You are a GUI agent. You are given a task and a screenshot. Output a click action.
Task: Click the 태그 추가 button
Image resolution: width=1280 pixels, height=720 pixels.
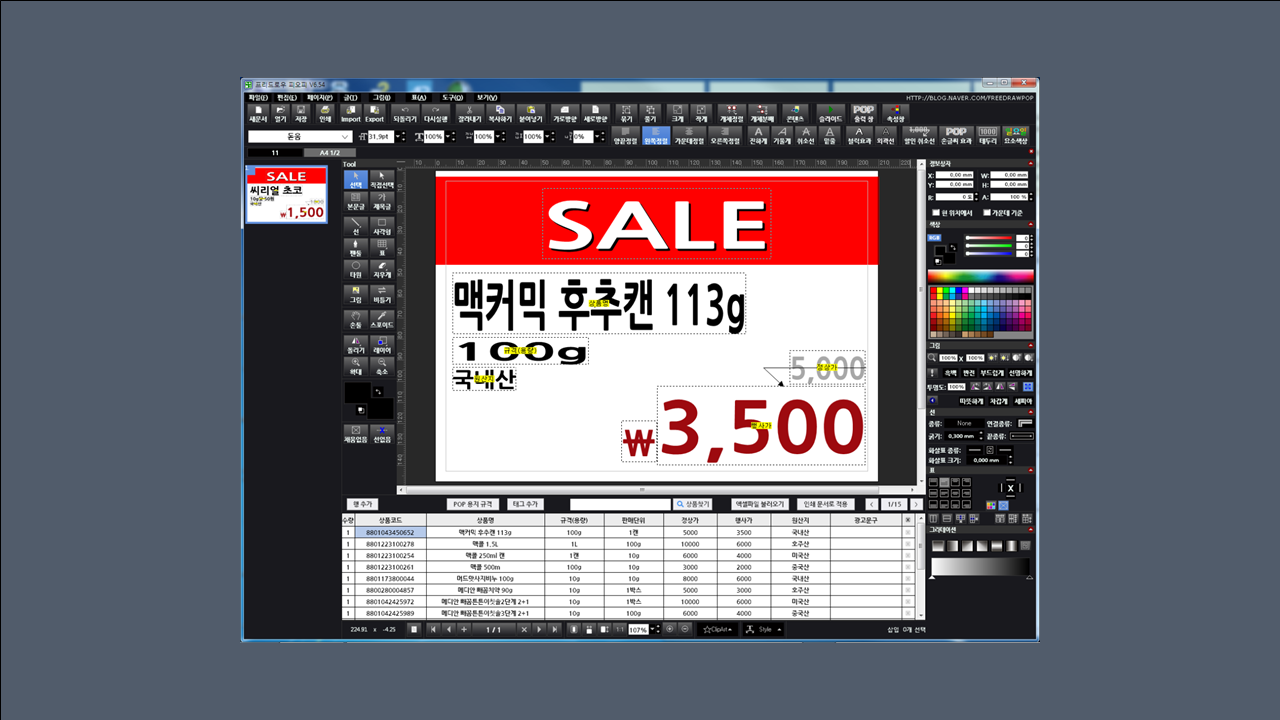(525, 504)
